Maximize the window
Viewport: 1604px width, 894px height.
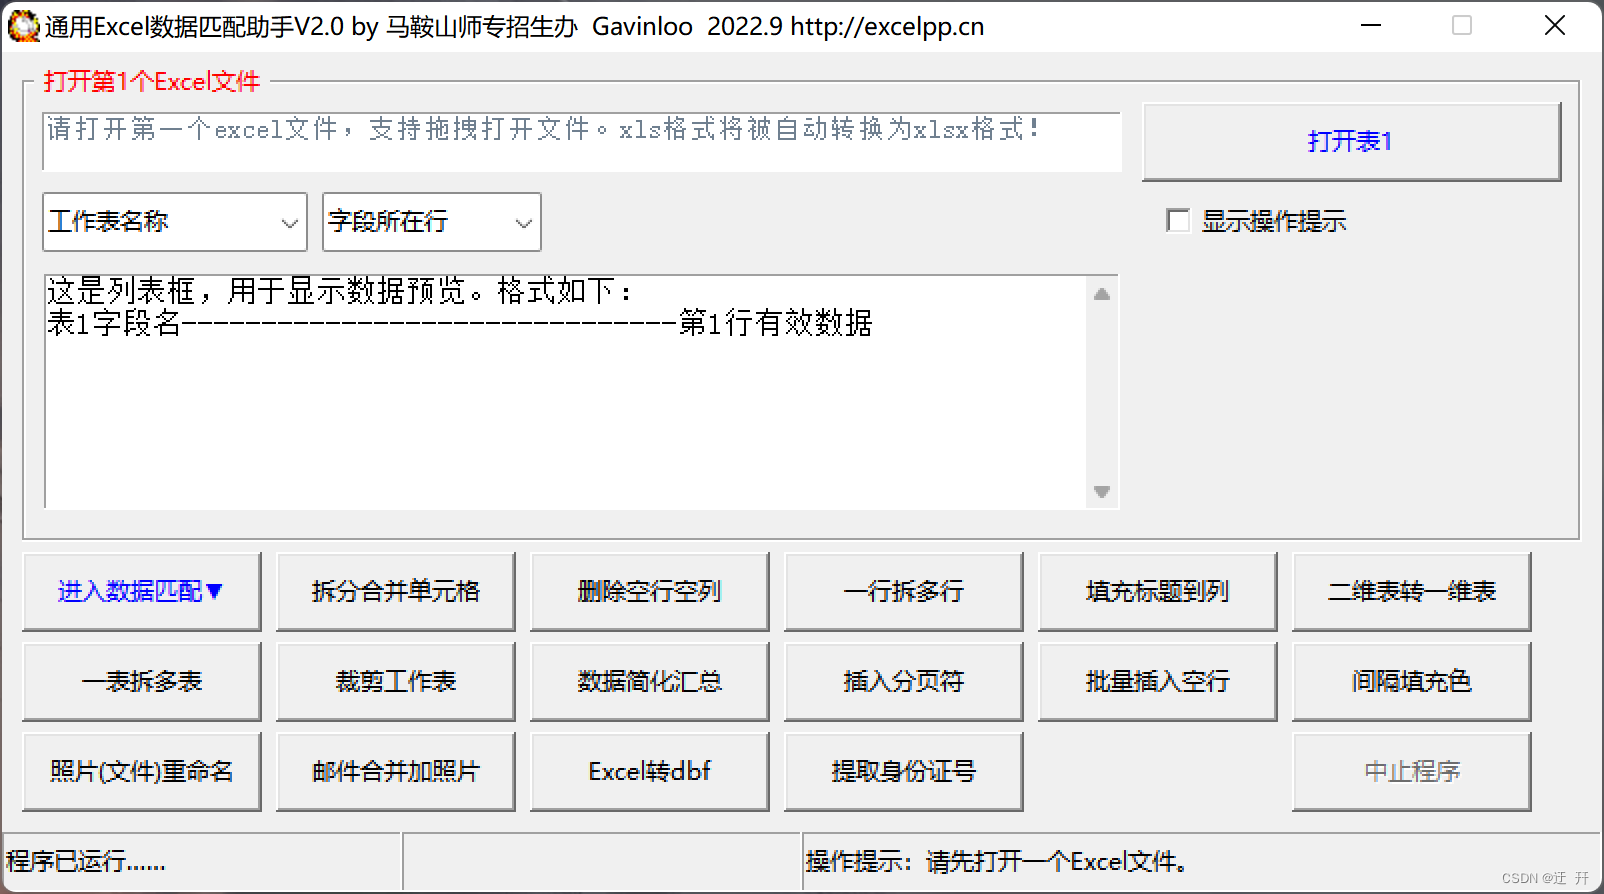(x=1462, y=26)
